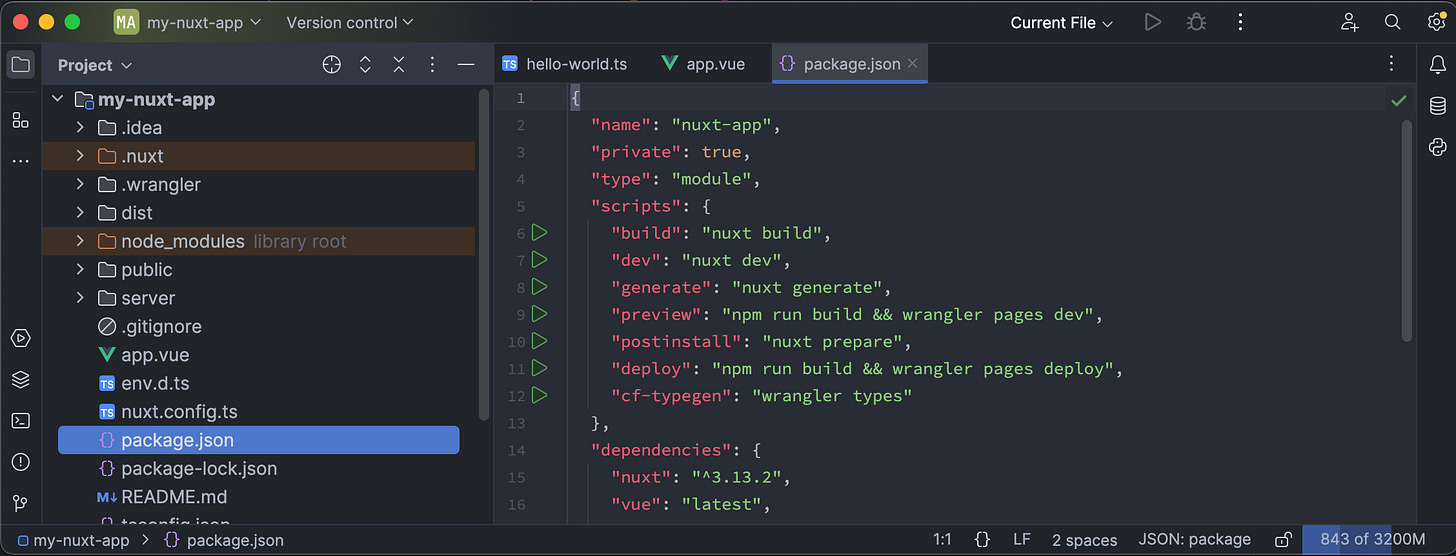1456x556 pixels.
Task: Run the "cf-typegen" script gutter arrow
Action: pos(540,395)
